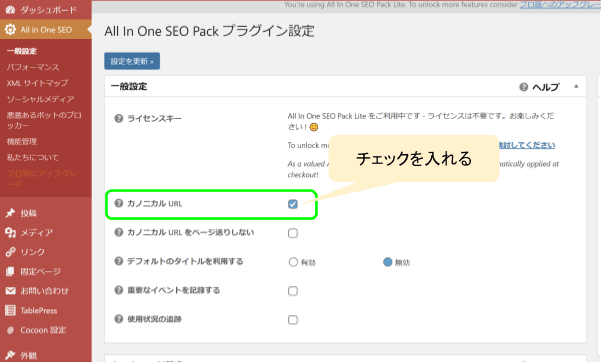601x362 pixels.
Task: Enable 使用状況の追跡 checkbox
Action: pos(293,320)
